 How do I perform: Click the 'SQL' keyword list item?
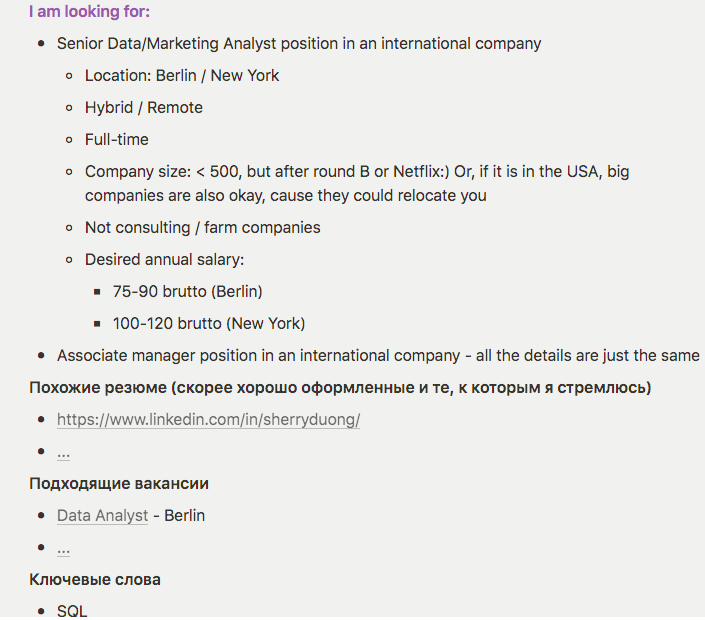[x=72, y=611]
